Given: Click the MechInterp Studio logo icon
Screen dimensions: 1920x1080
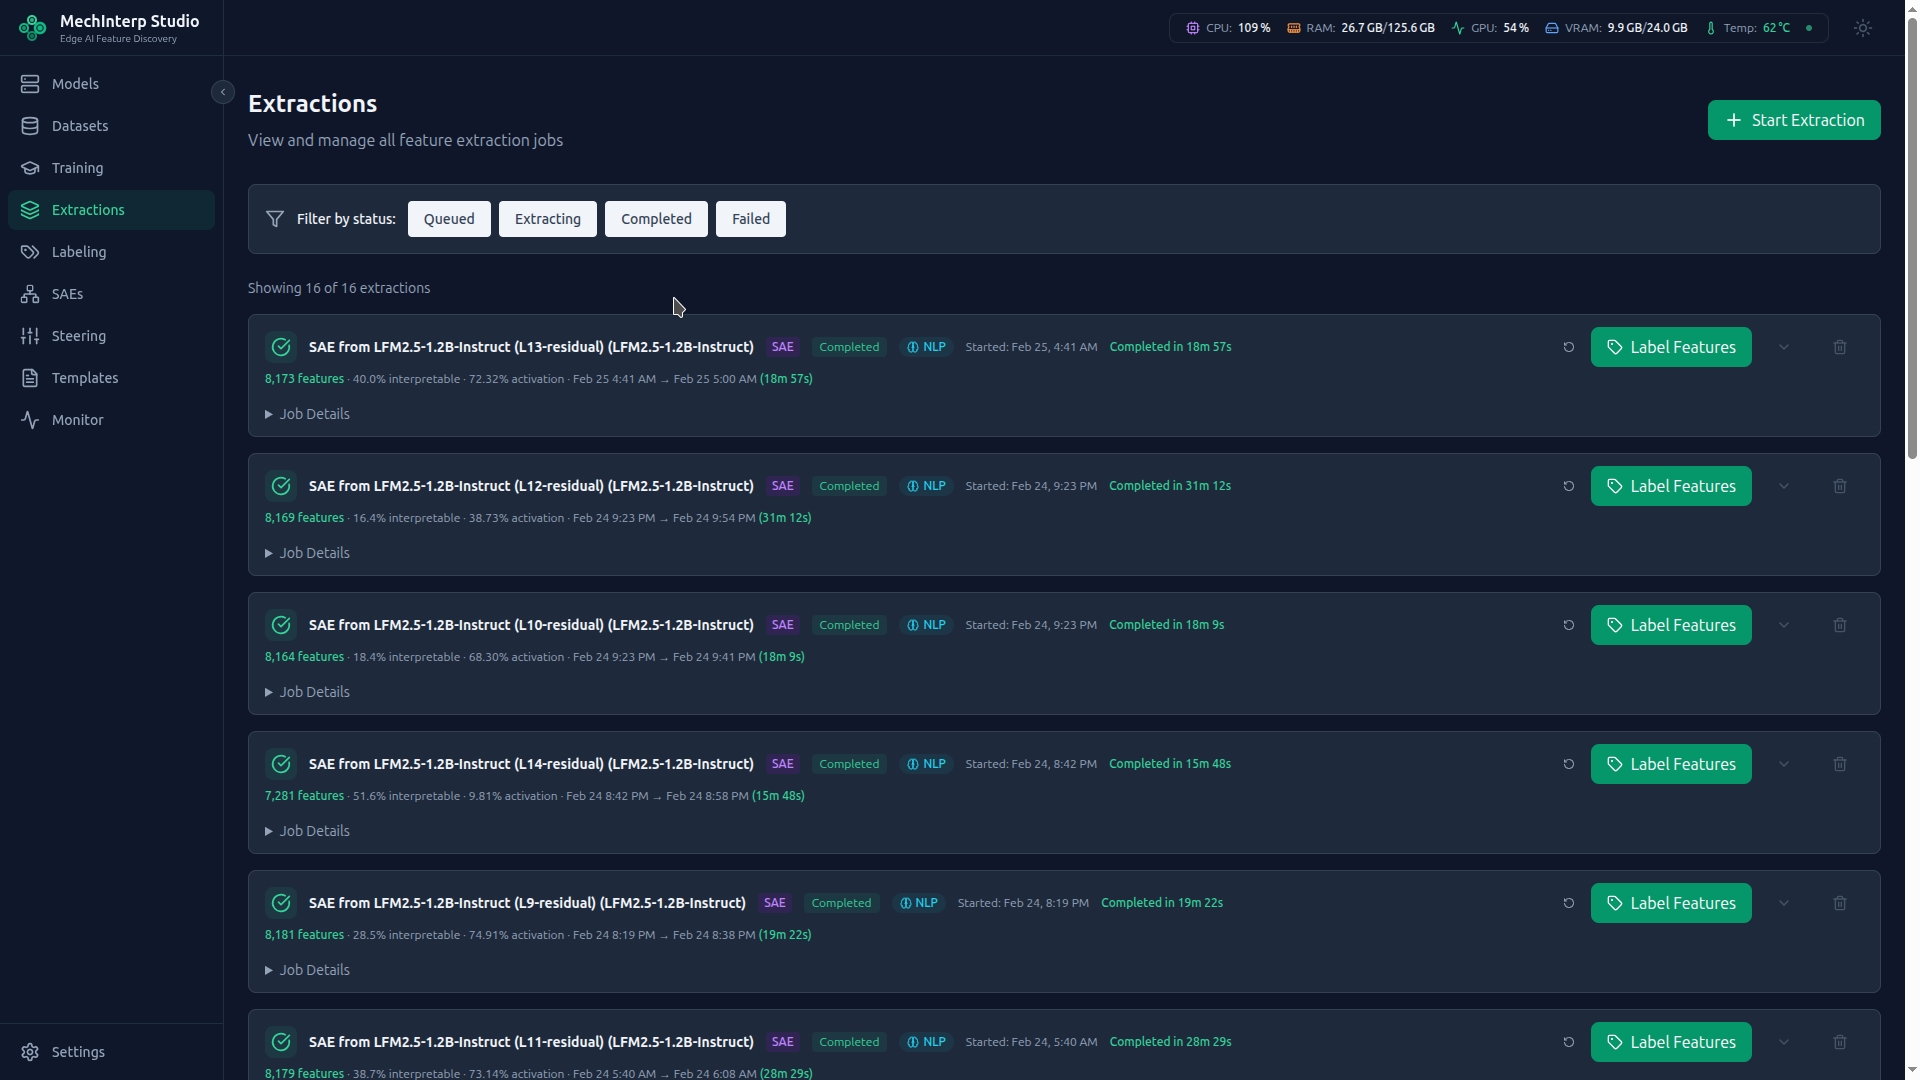Looking at the screenshot, I should (32, 28).
